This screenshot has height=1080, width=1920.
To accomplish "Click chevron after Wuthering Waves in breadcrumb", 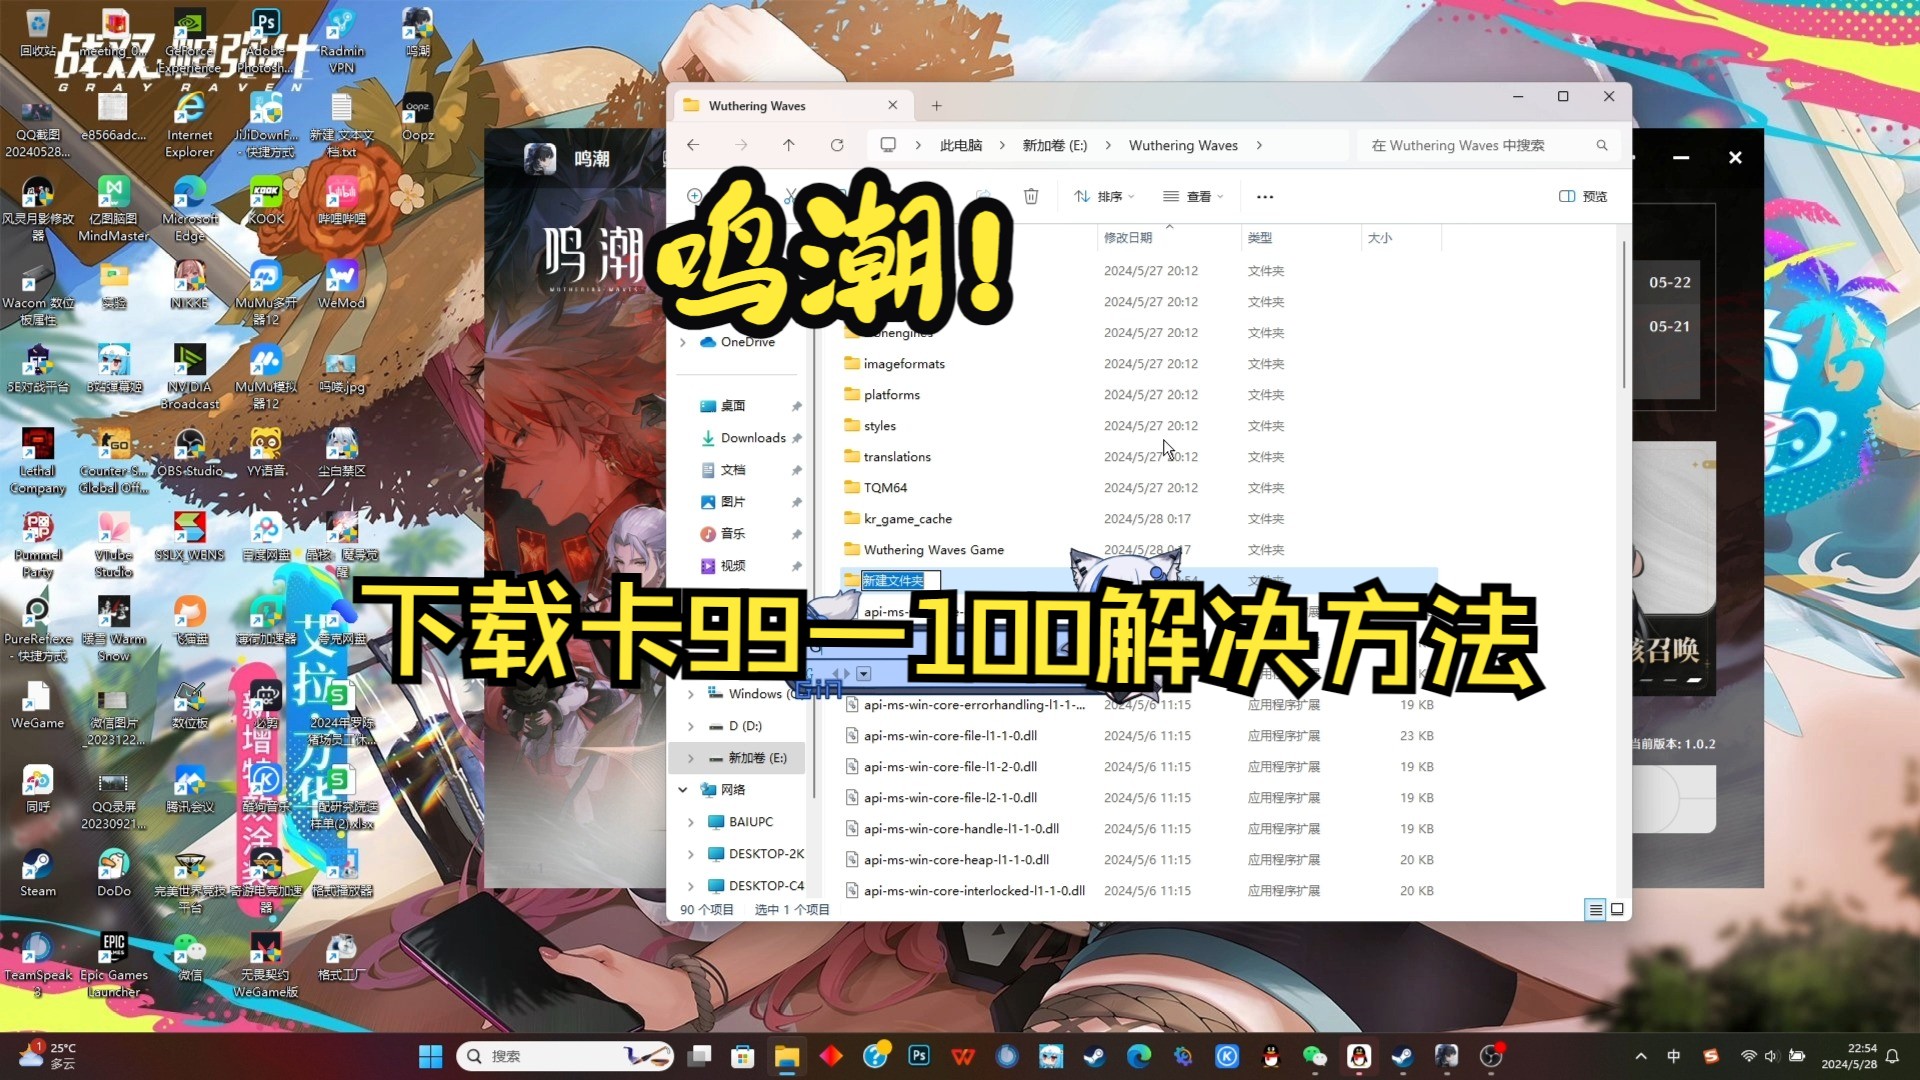I will pyautogui.click(x=1259, y=145).
